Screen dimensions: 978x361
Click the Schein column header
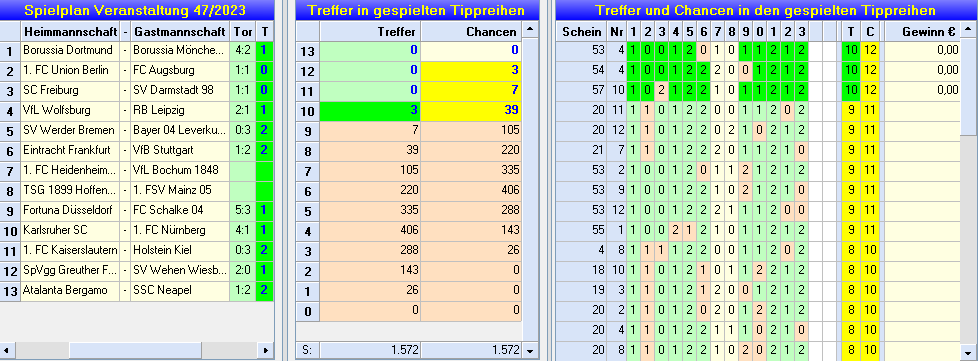point(581,31)
